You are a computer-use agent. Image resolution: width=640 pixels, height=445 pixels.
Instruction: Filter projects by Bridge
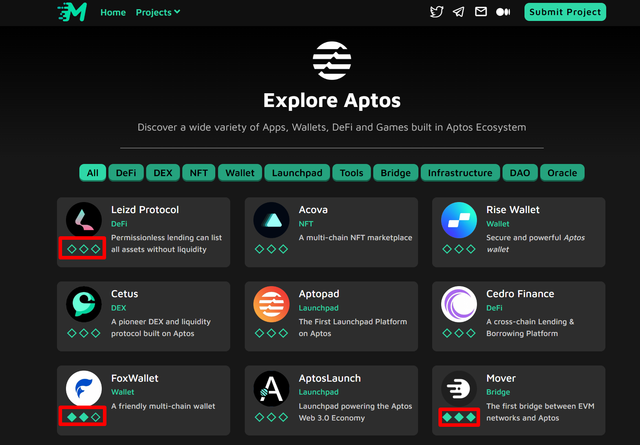pyautogui.click(x=396, y=173)
